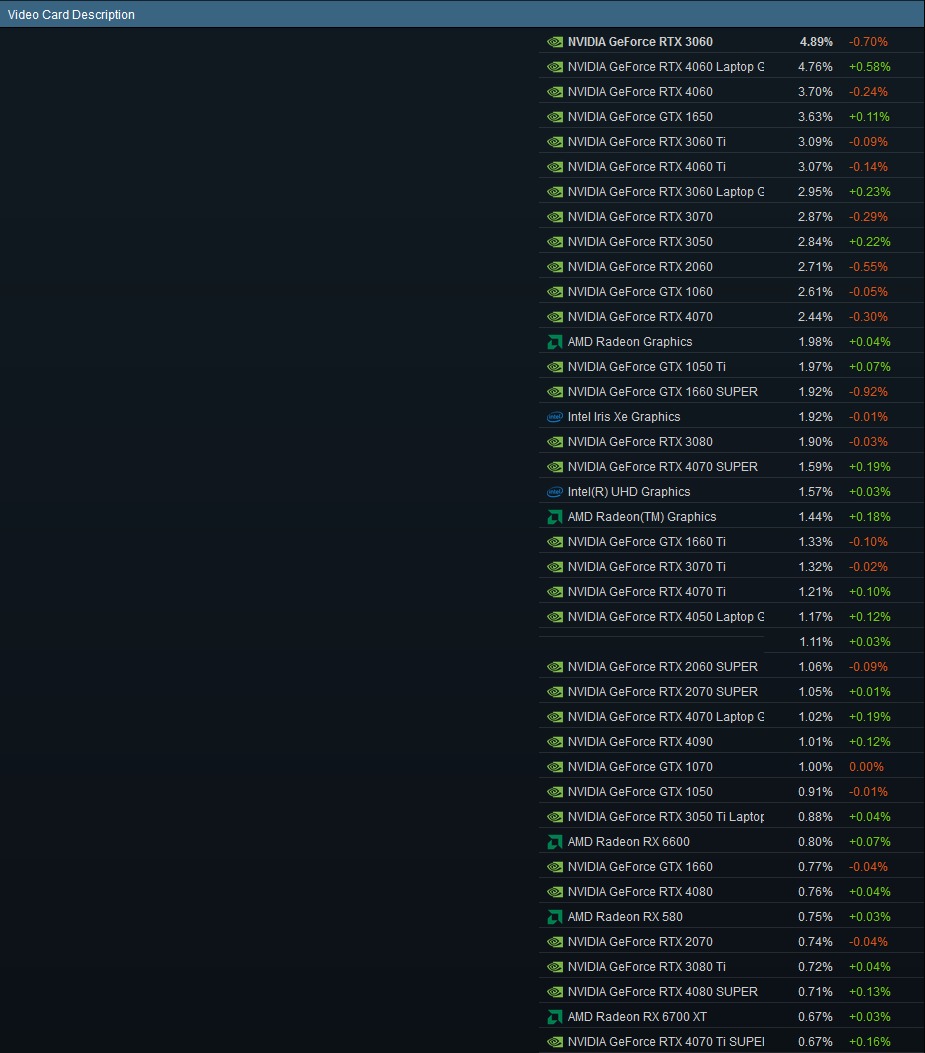Screen dimensions: 925x1053
Task: Click NVIDIA logo next to GTX 1660 SUPER
Action: click(555, 392)
